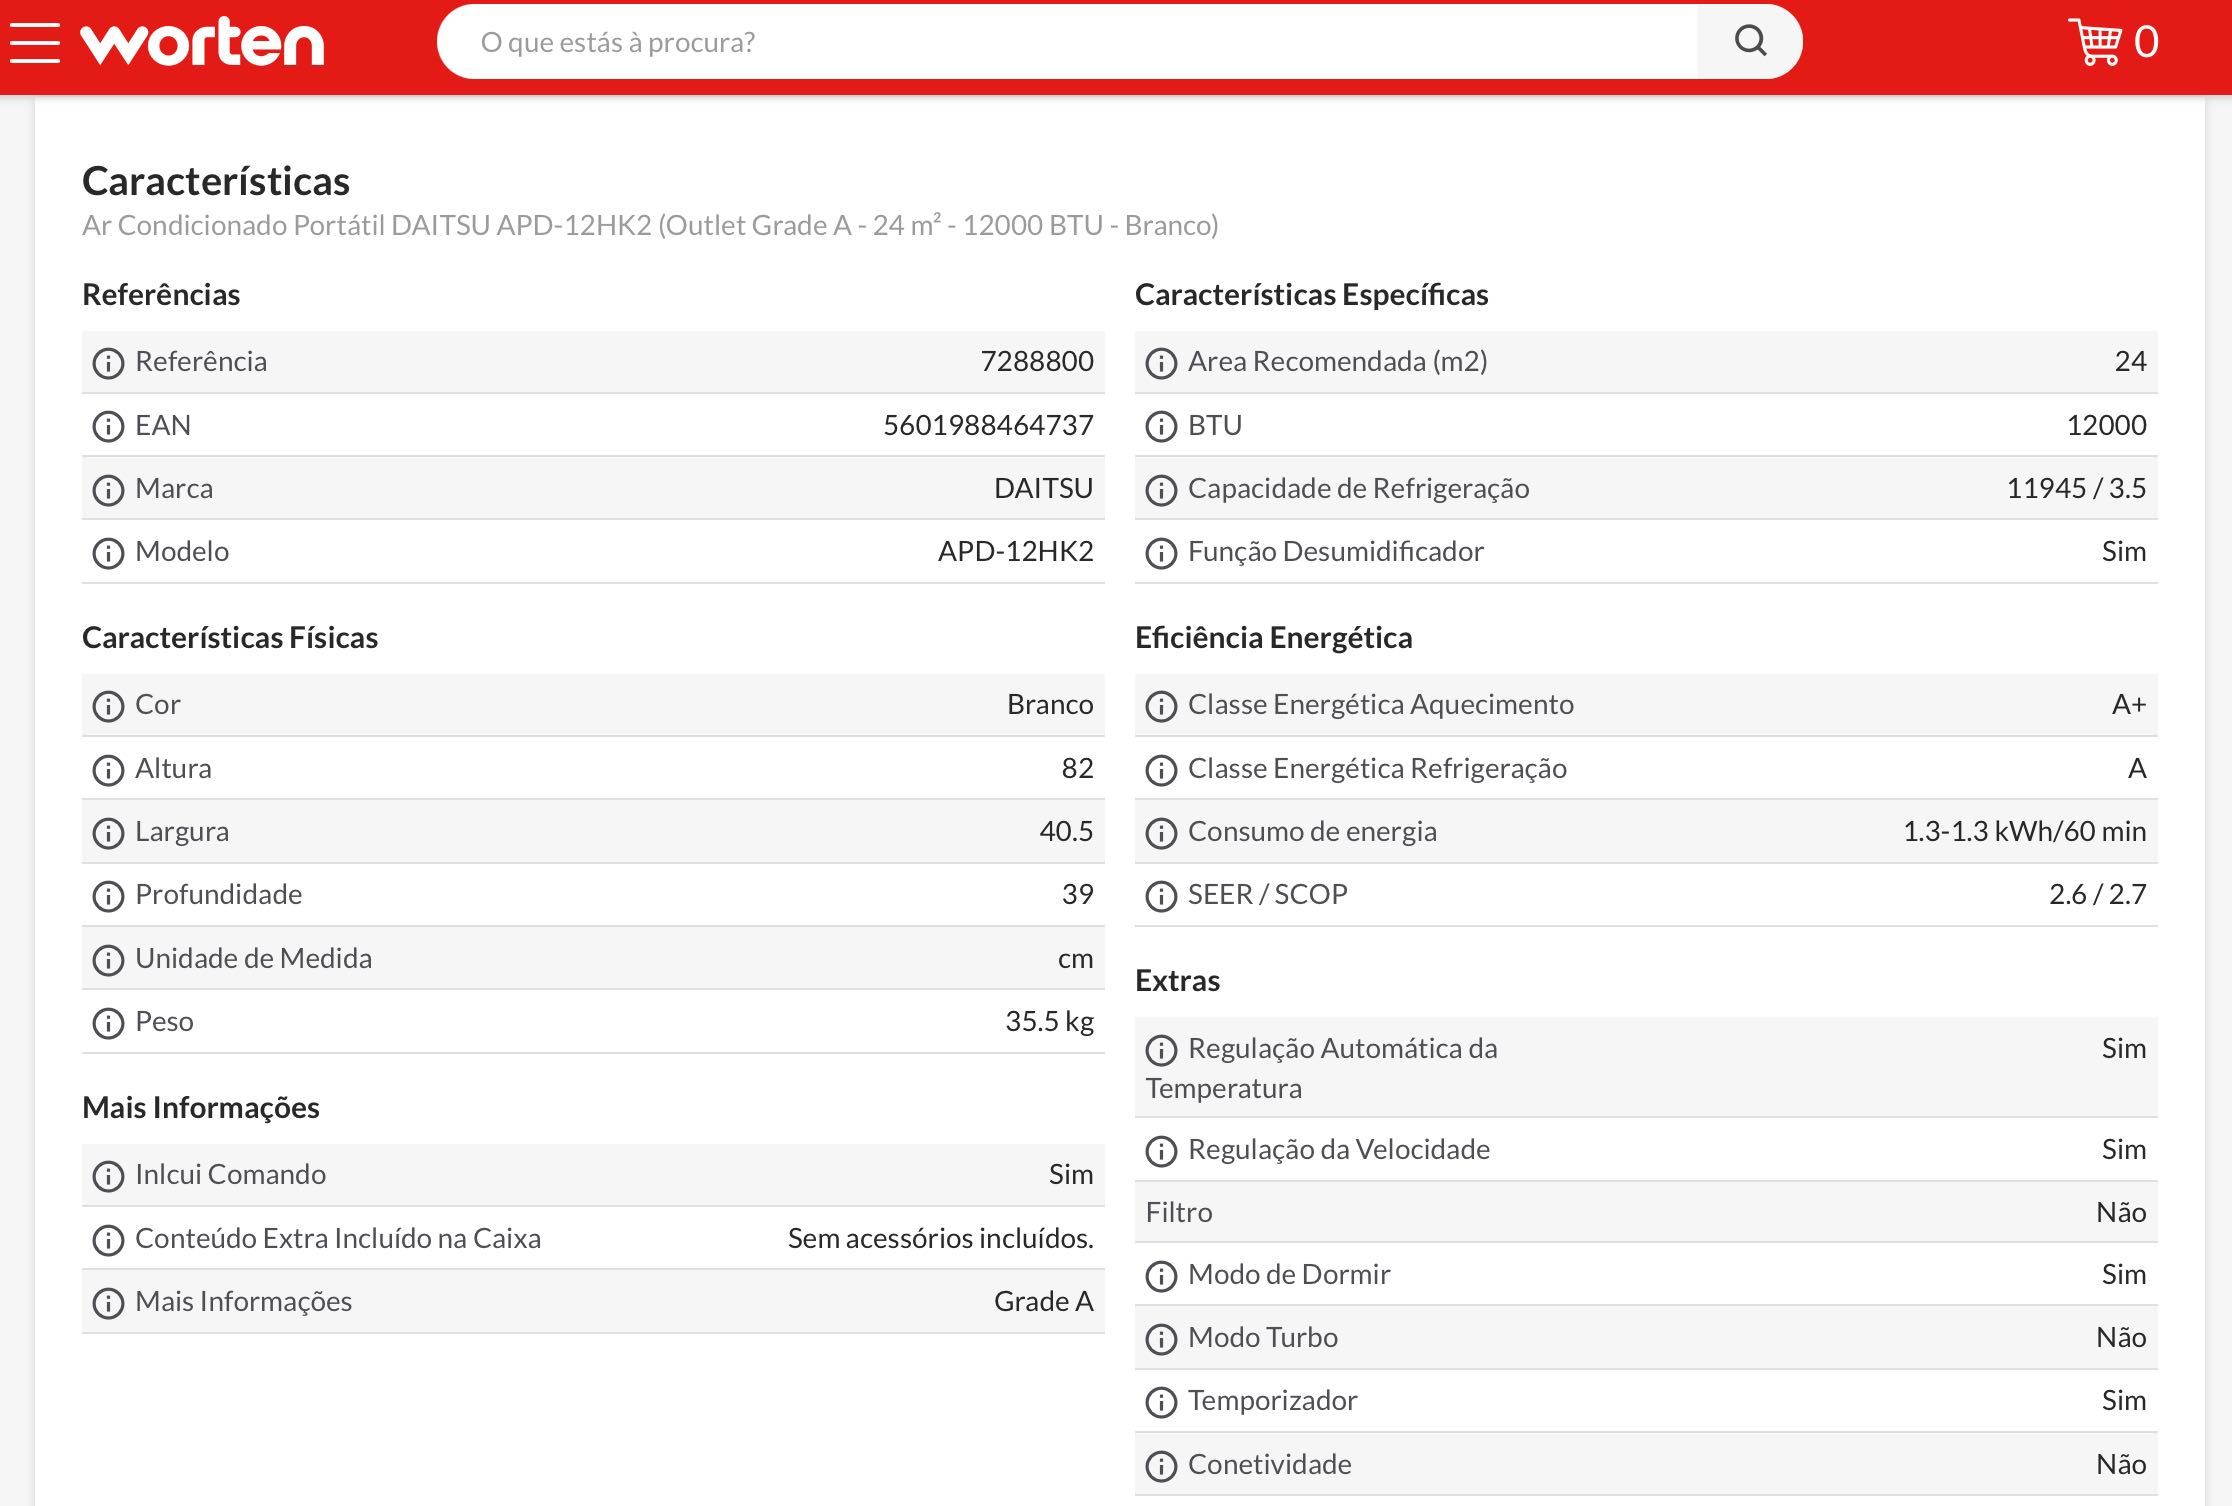Image resolution: width=2232 pixels, height=1506 pixels.
Task: Click the Grade A value
Action: click(1043, 1301)
